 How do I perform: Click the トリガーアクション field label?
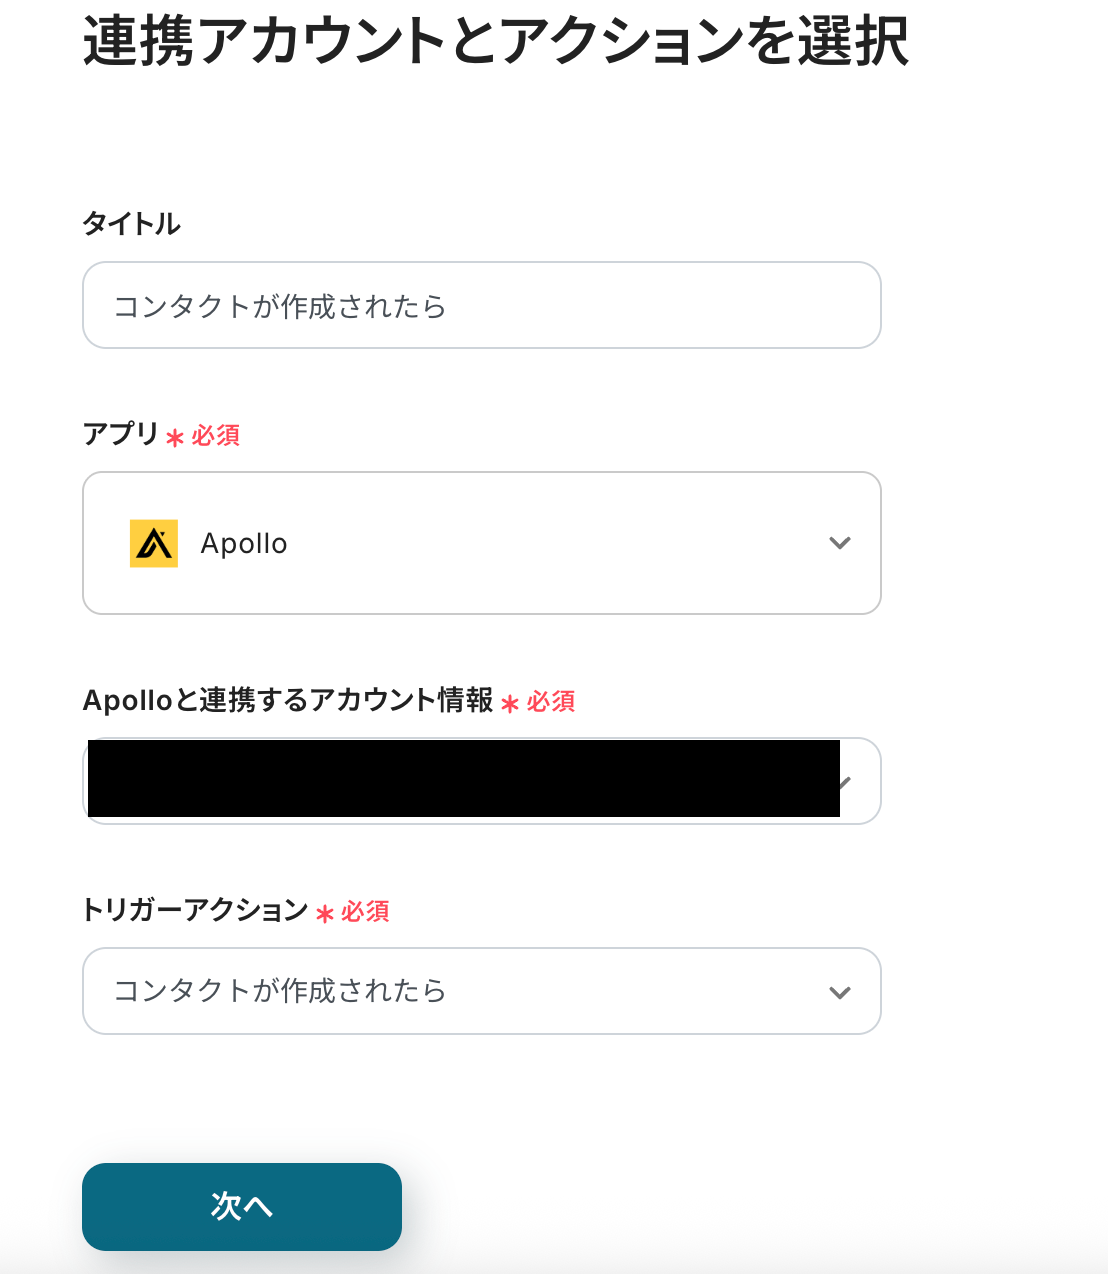195,910
